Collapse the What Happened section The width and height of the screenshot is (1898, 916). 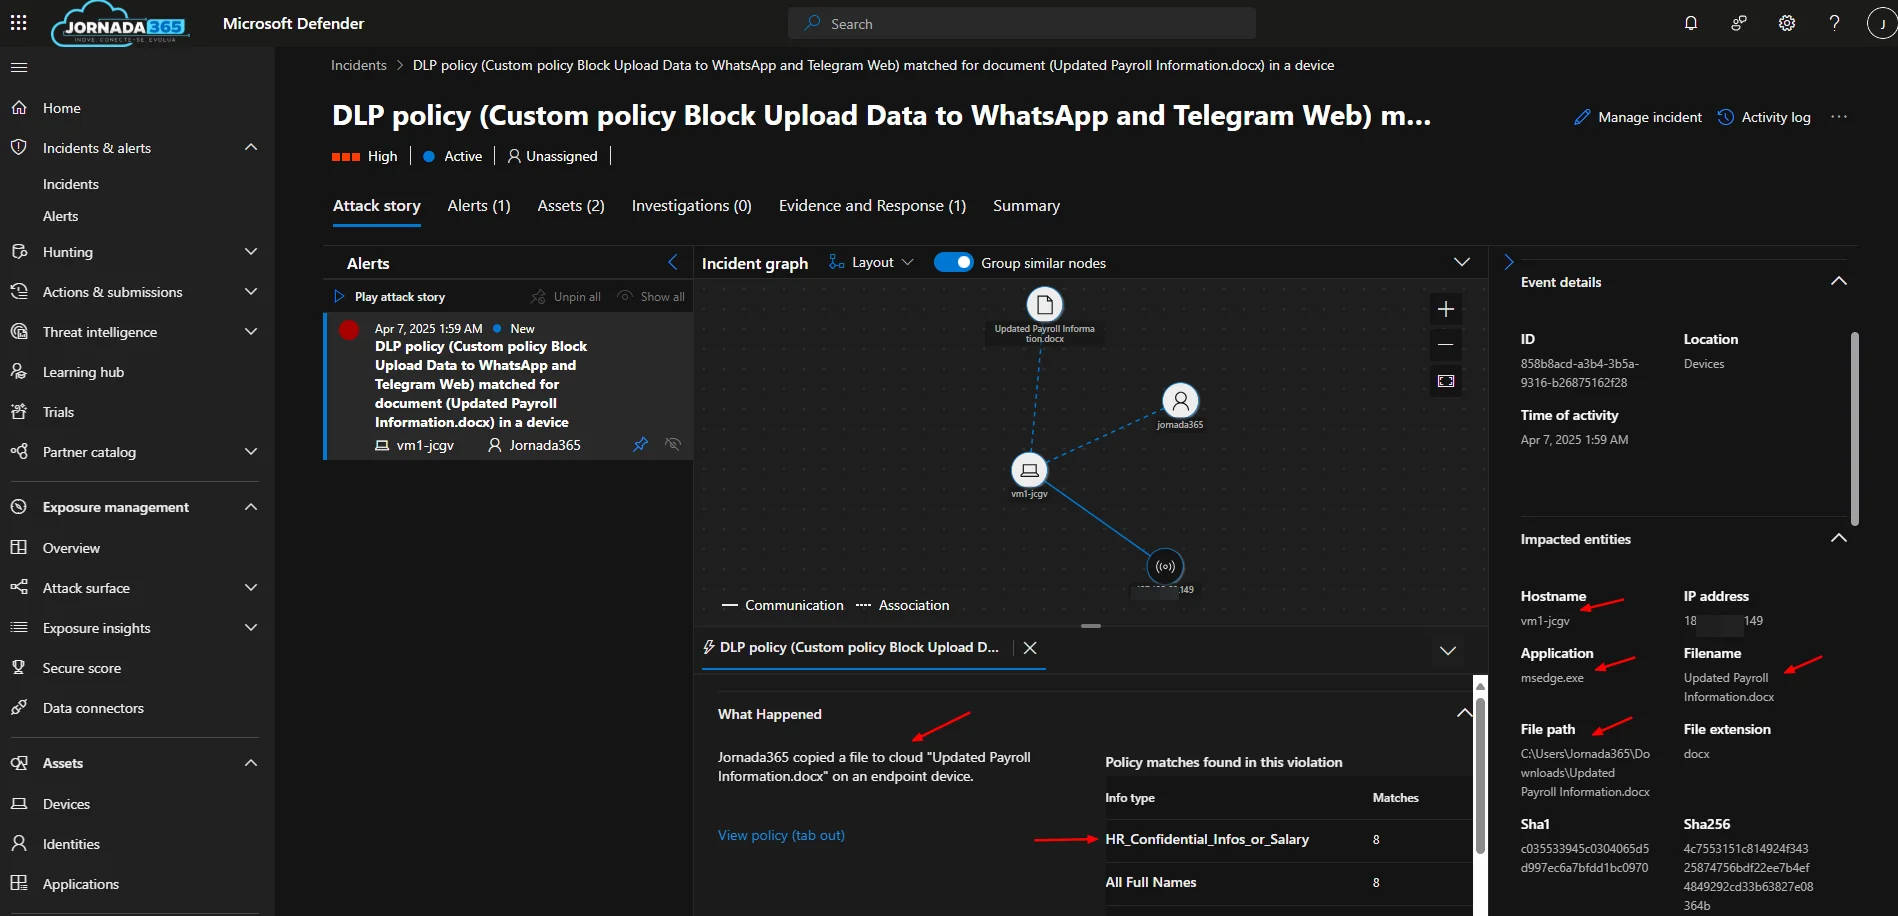pyautogui.click(x=1464, y=713)
